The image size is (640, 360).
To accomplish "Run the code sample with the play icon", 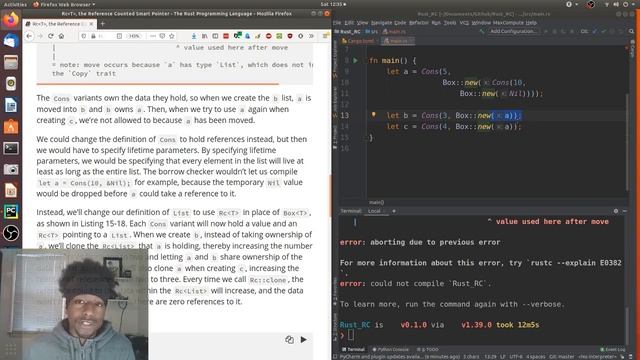I will point(304,340).
